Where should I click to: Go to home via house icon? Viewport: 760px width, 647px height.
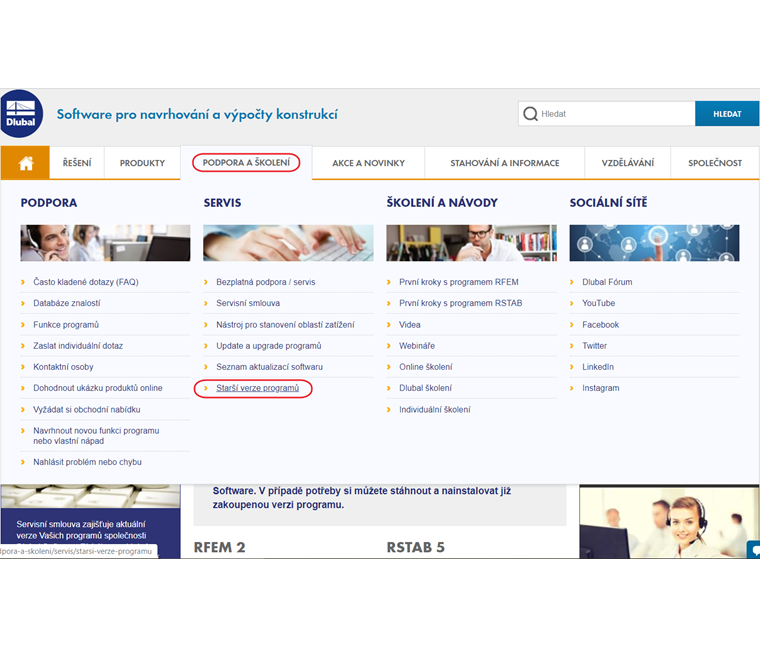[26, 163]
